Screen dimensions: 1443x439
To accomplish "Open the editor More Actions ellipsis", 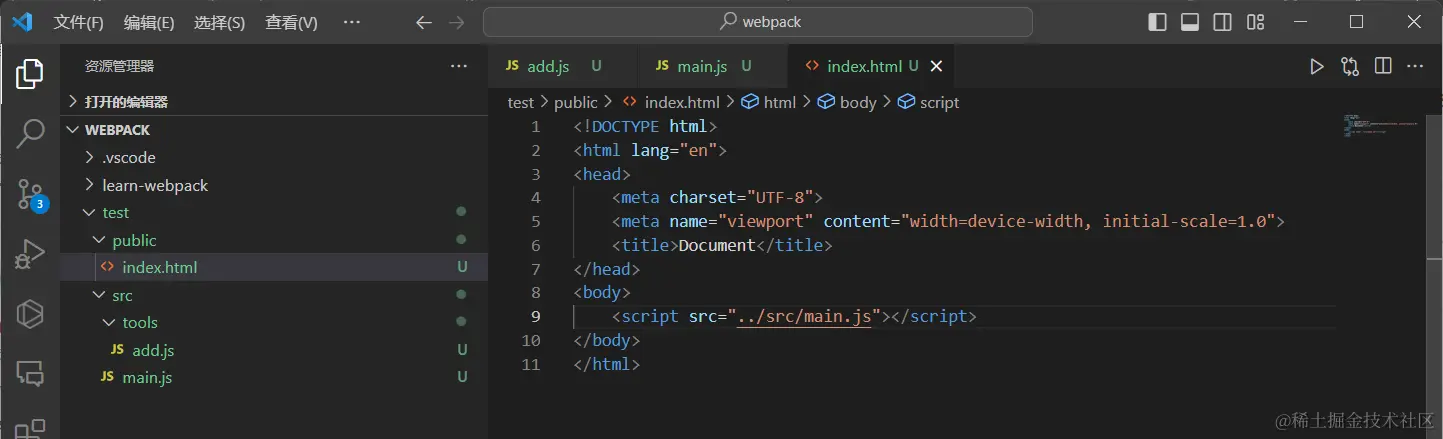I will click(1415, 66).
